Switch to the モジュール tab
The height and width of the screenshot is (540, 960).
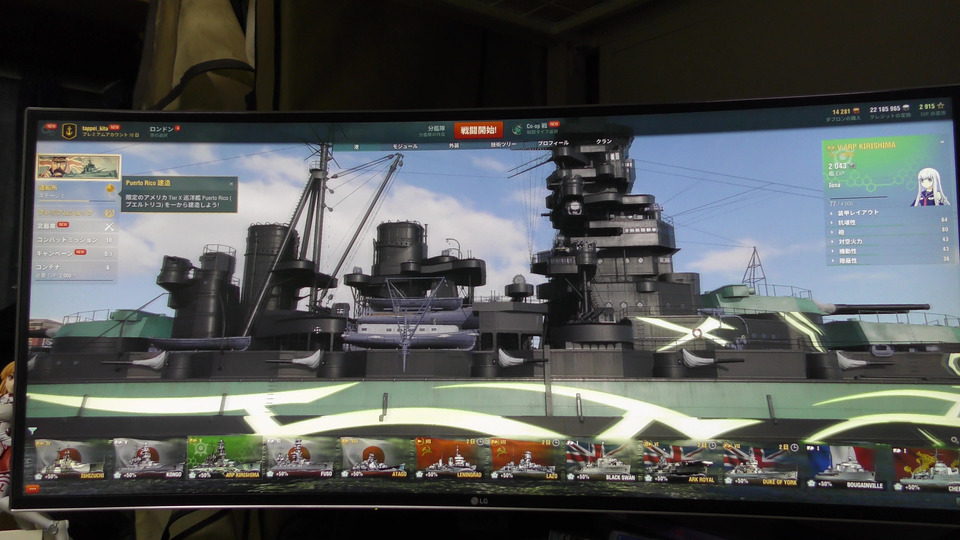(x=405, y=146)
